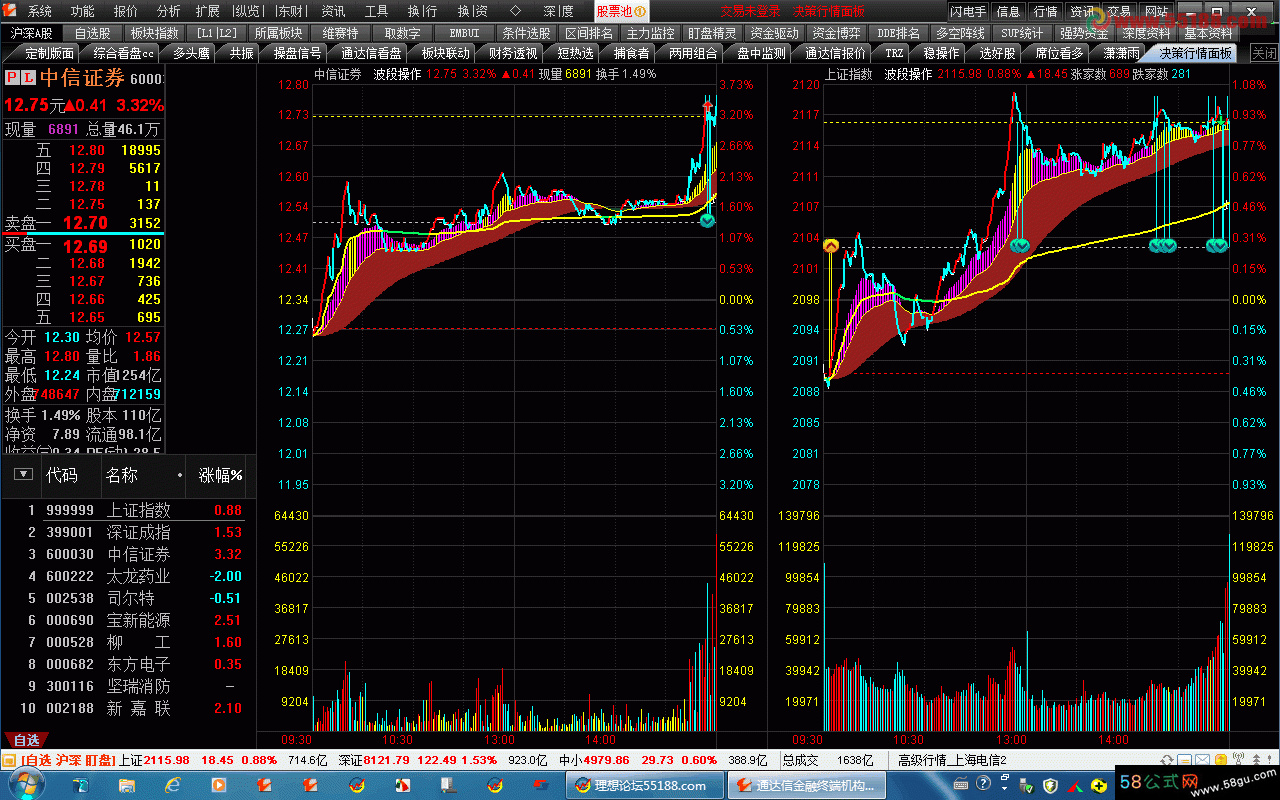Click the 行情 button in the top-right toolbar
This screenshot has width=1280, height=800.
pos(1045,11)
